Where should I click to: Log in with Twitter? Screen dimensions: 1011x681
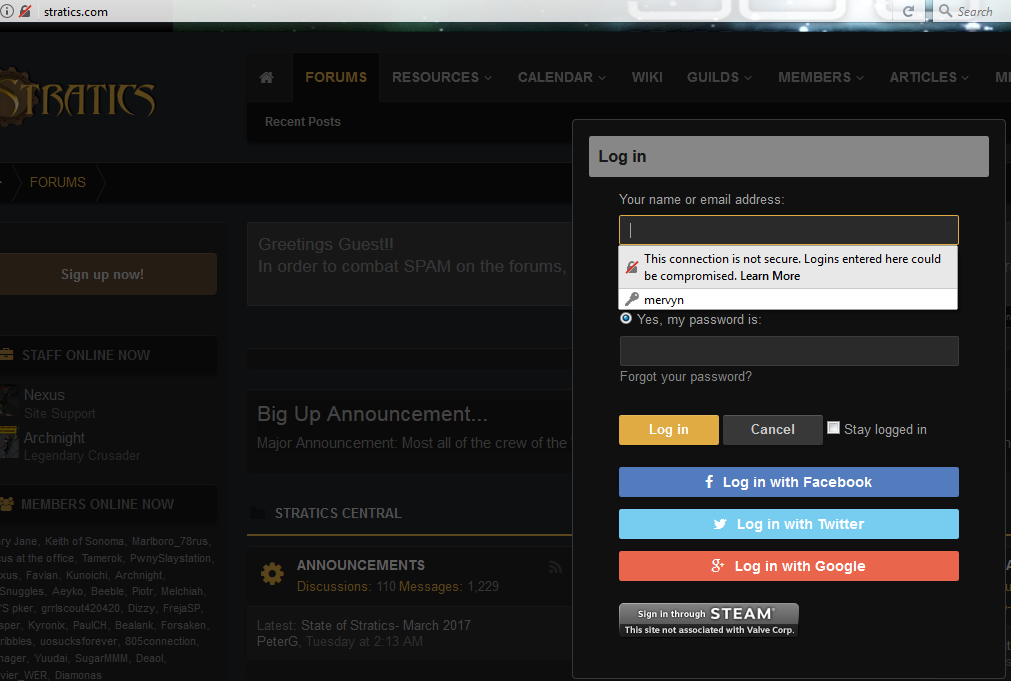click(x=789, y=524)
